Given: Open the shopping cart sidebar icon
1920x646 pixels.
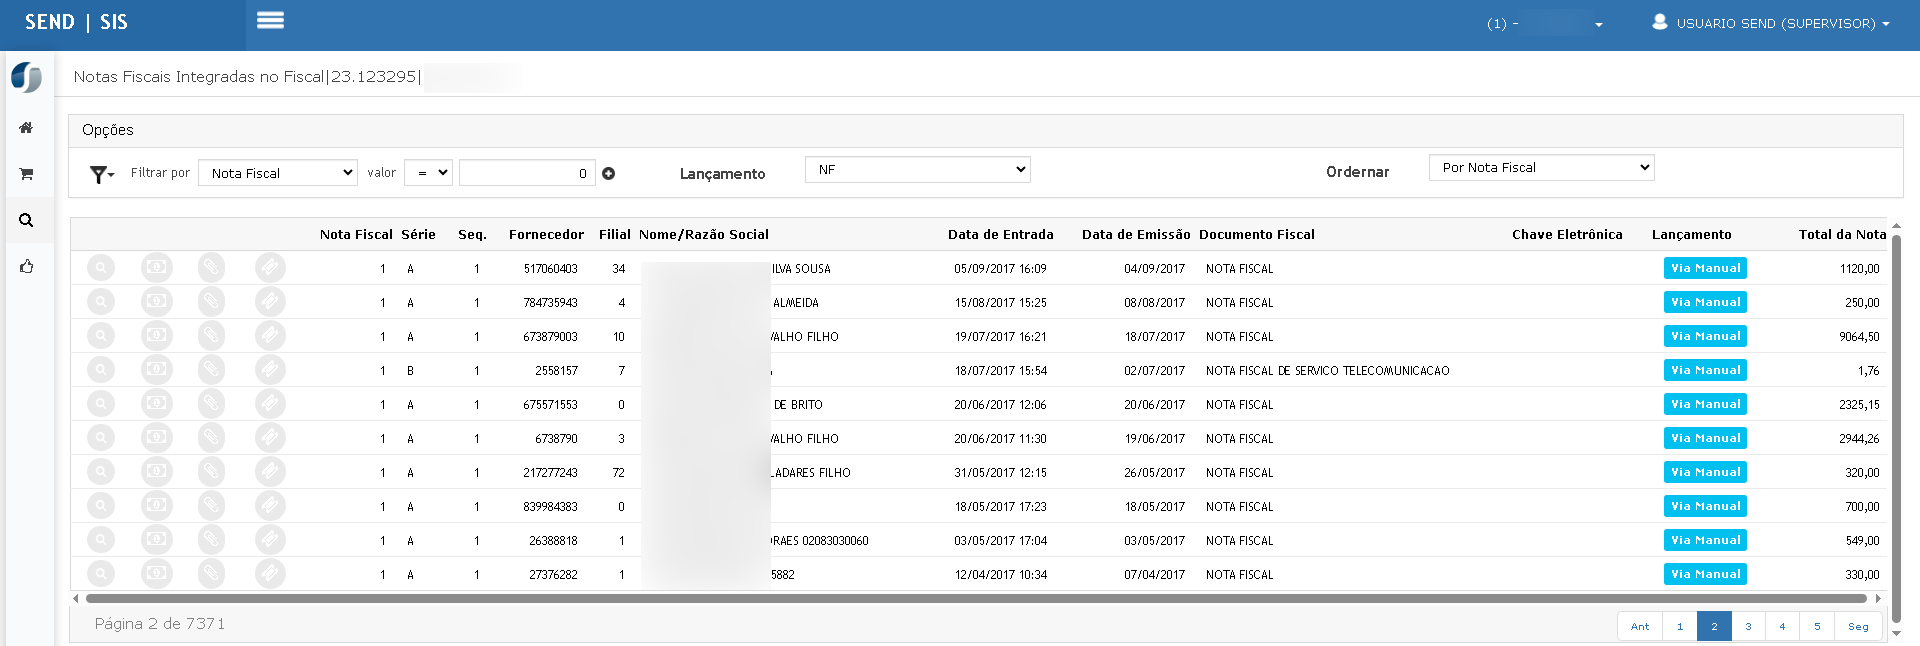Looking at the screenshot, I should [x=26, y=174].
